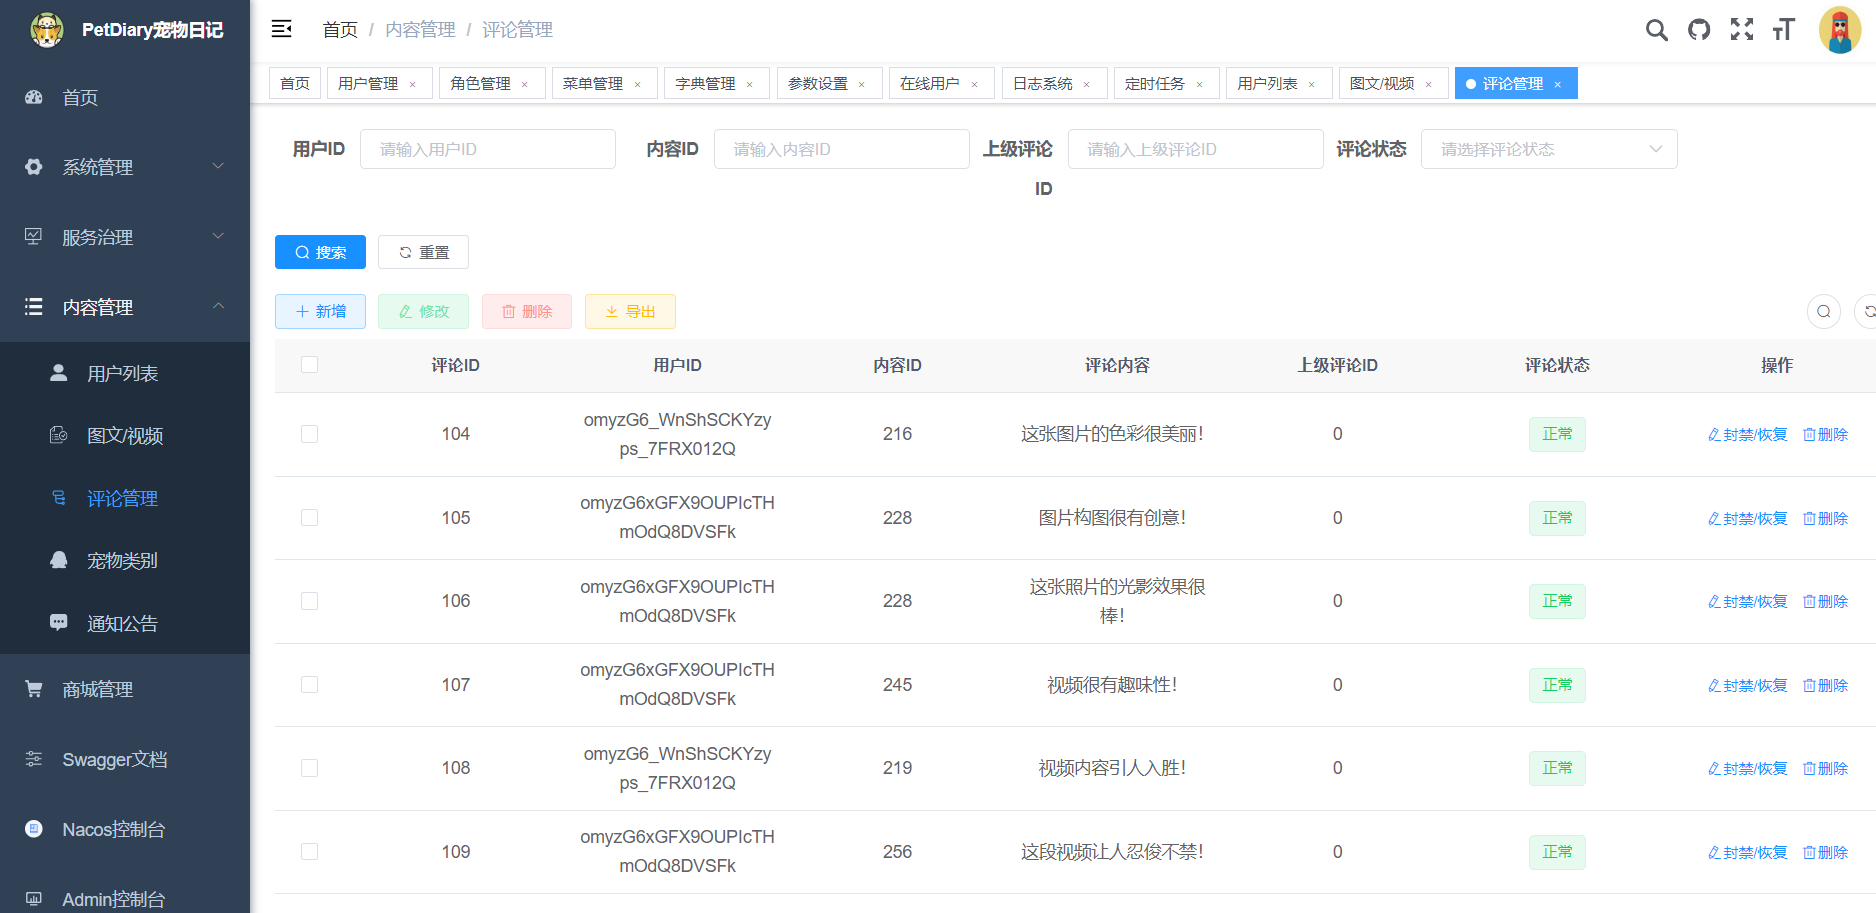The width and height of the screenshot is (1876, 913).
Task: Check the row for comment 107
Action: point(310,685)
